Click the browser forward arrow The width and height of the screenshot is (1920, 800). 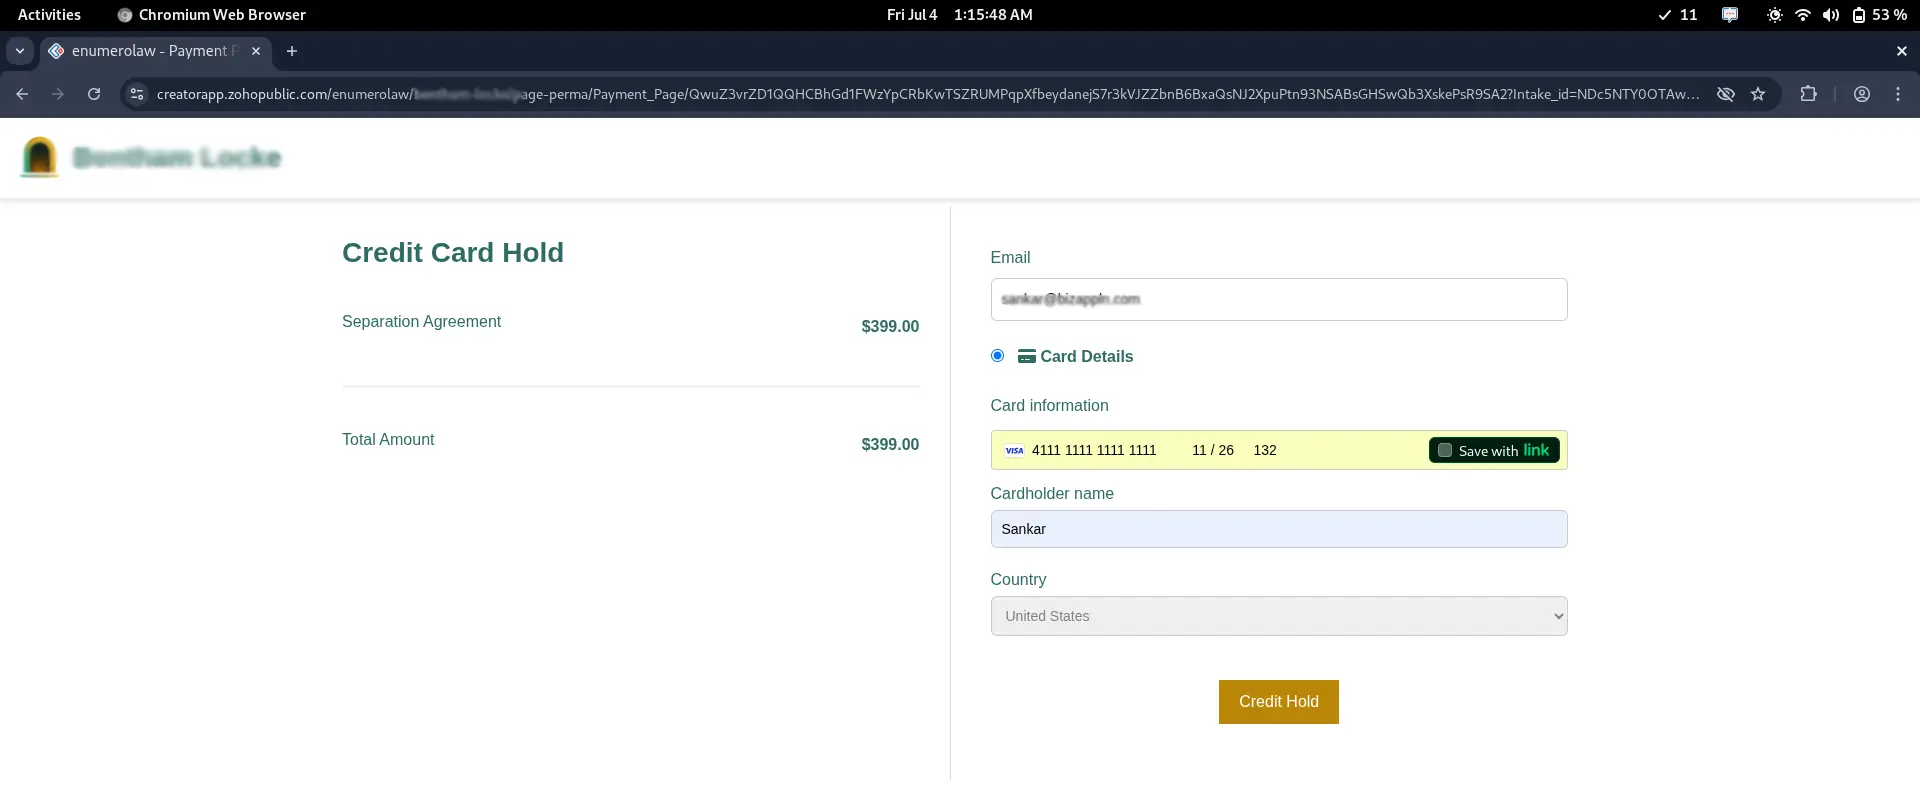tap(58, 94)
